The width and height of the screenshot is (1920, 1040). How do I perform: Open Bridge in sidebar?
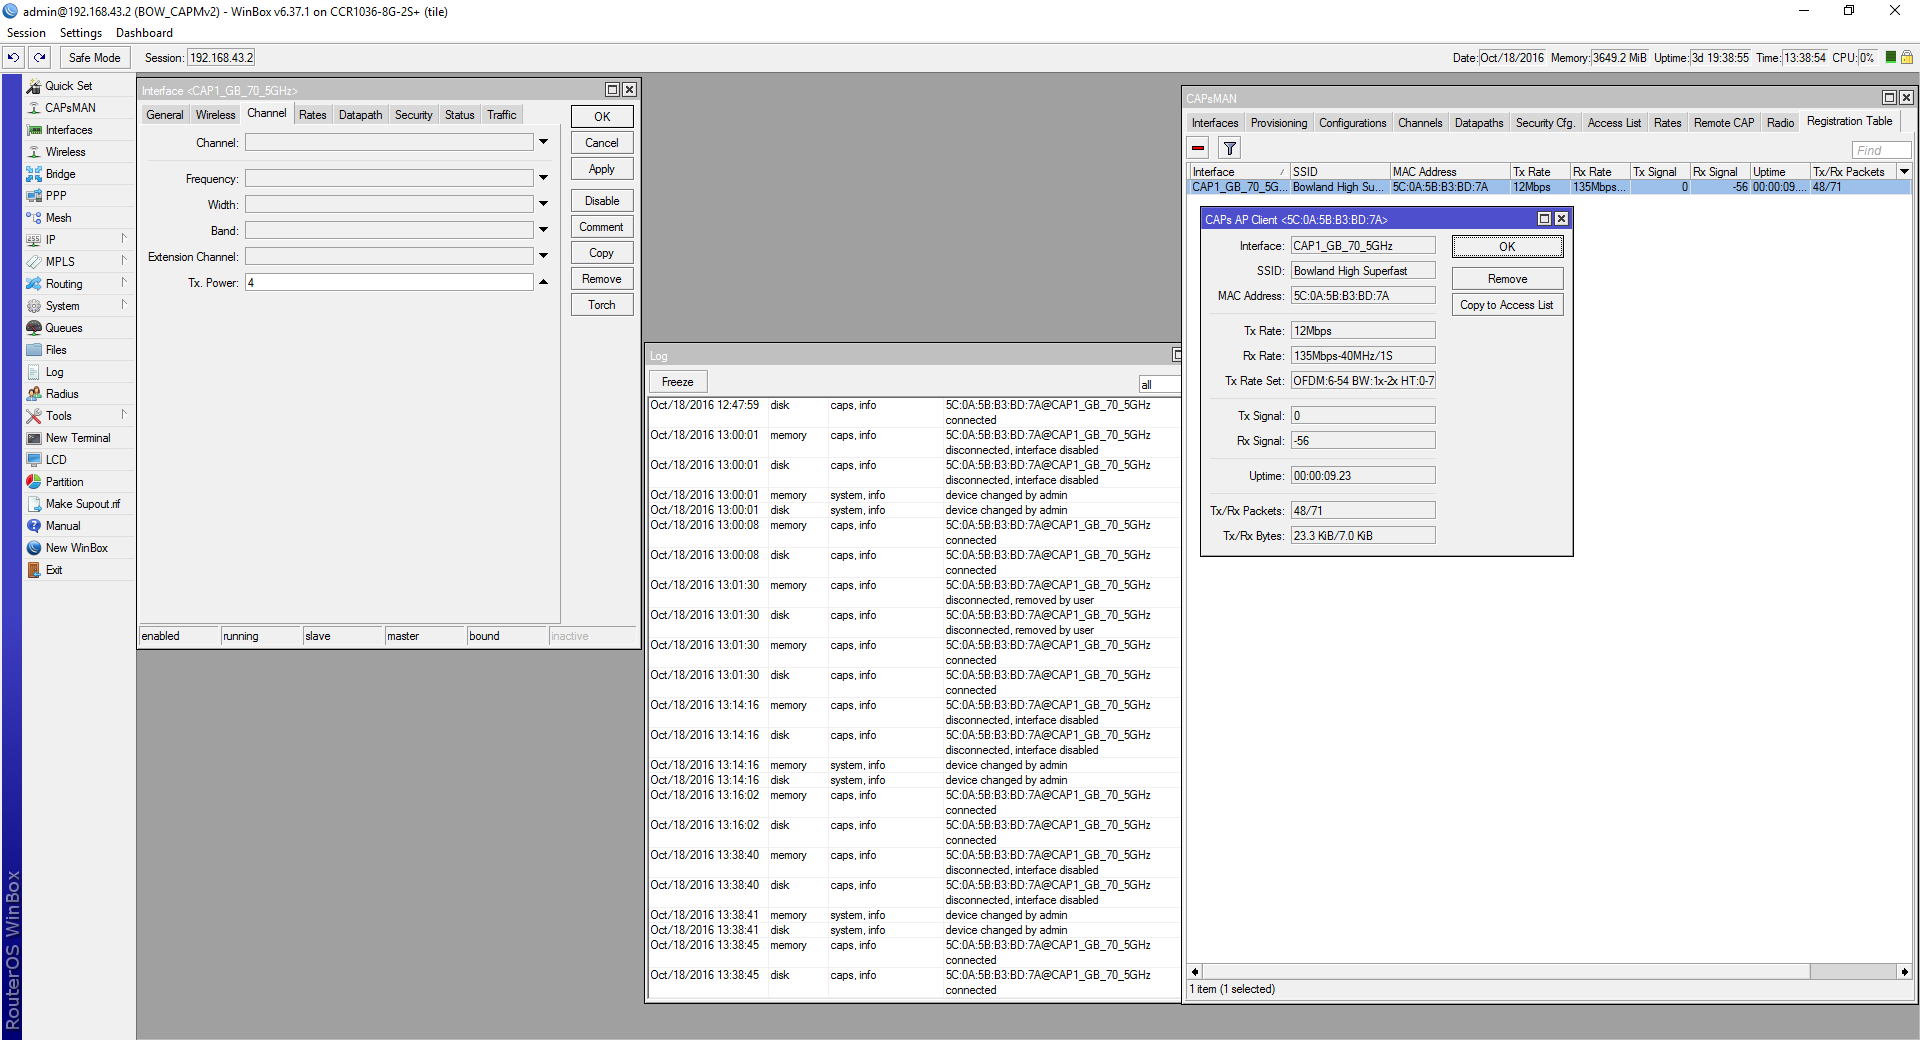pos(60,174)
